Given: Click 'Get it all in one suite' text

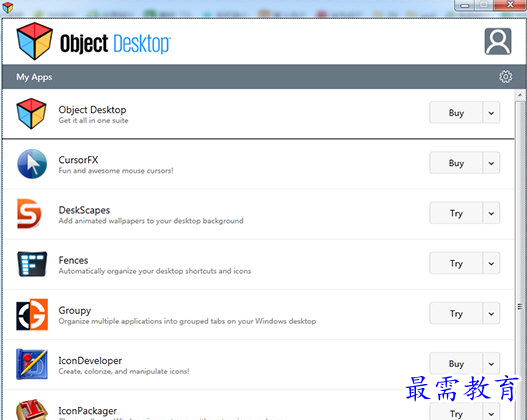Looking at the screenshot, I should pyautogui.click(x=93, y=120).
